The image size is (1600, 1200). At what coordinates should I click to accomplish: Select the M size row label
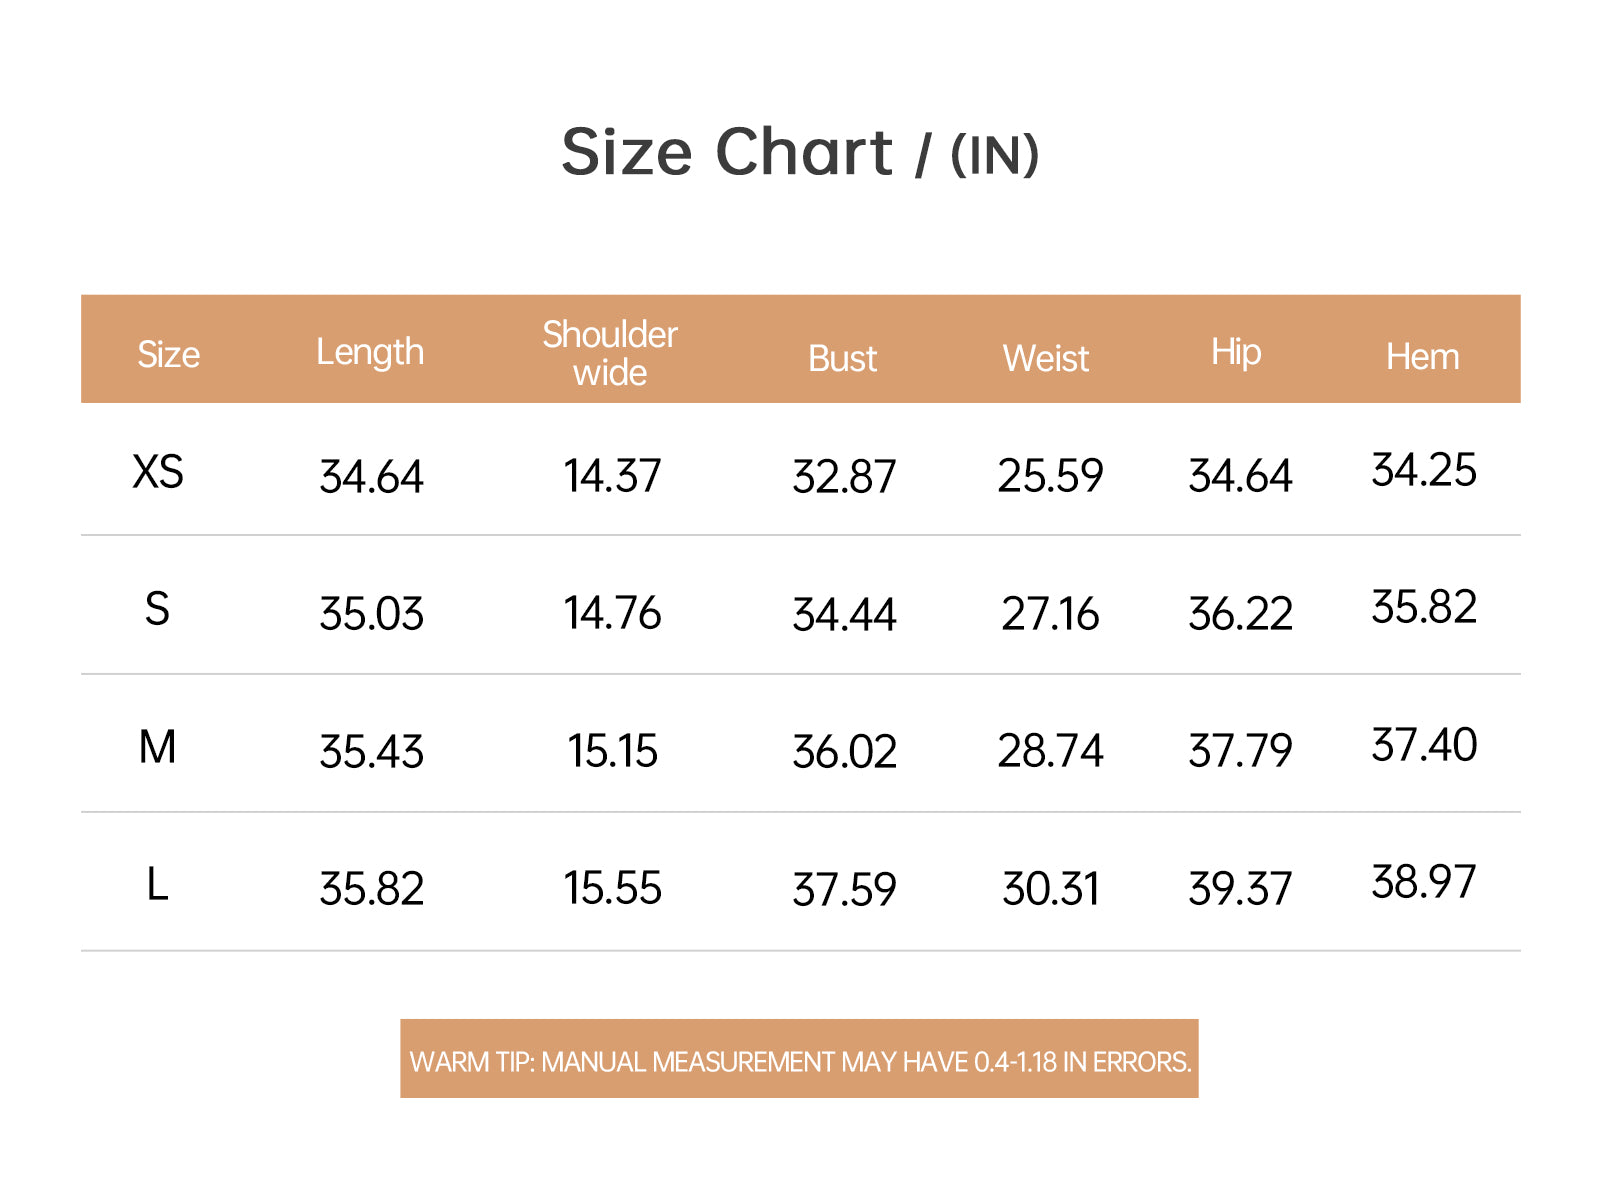point(157,747)
